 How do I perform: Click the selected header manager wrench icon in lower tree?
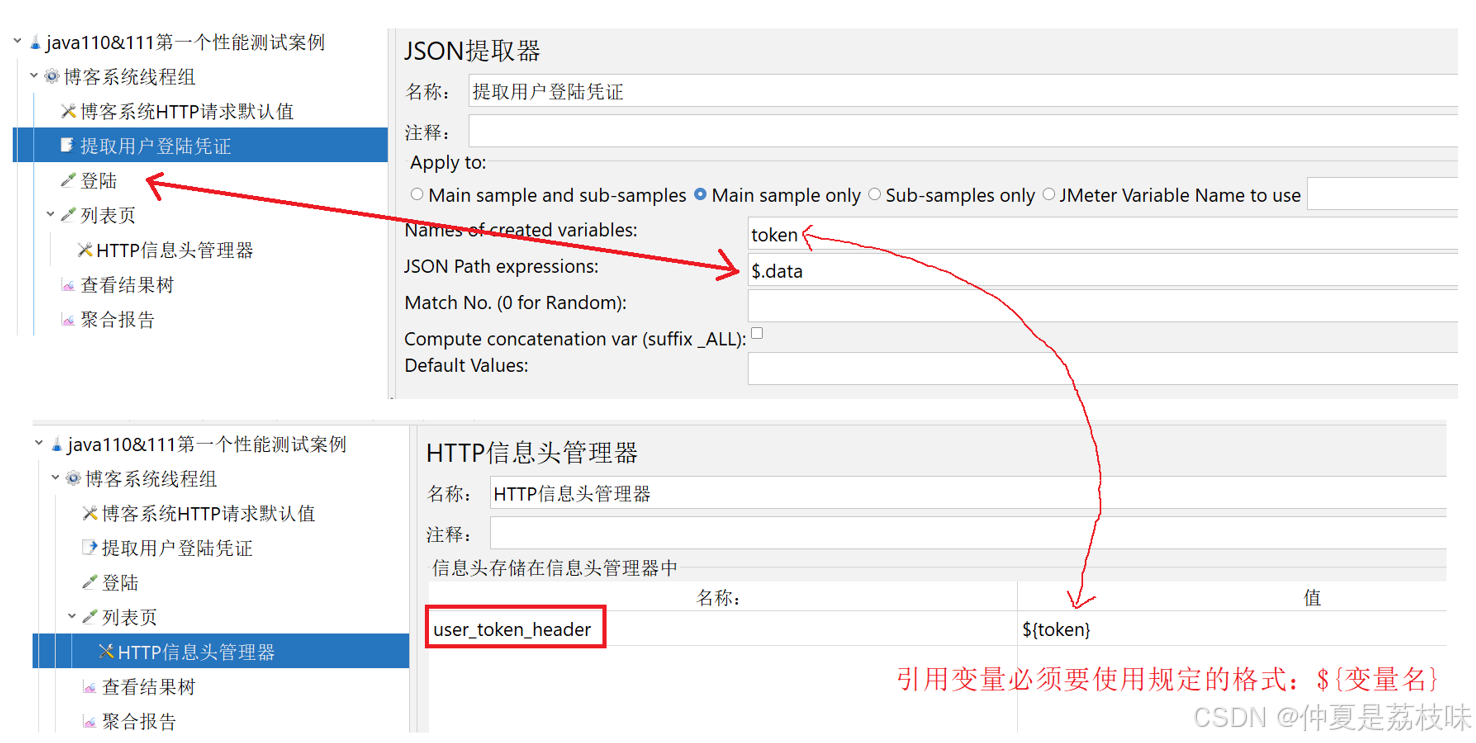coord(106,652)
